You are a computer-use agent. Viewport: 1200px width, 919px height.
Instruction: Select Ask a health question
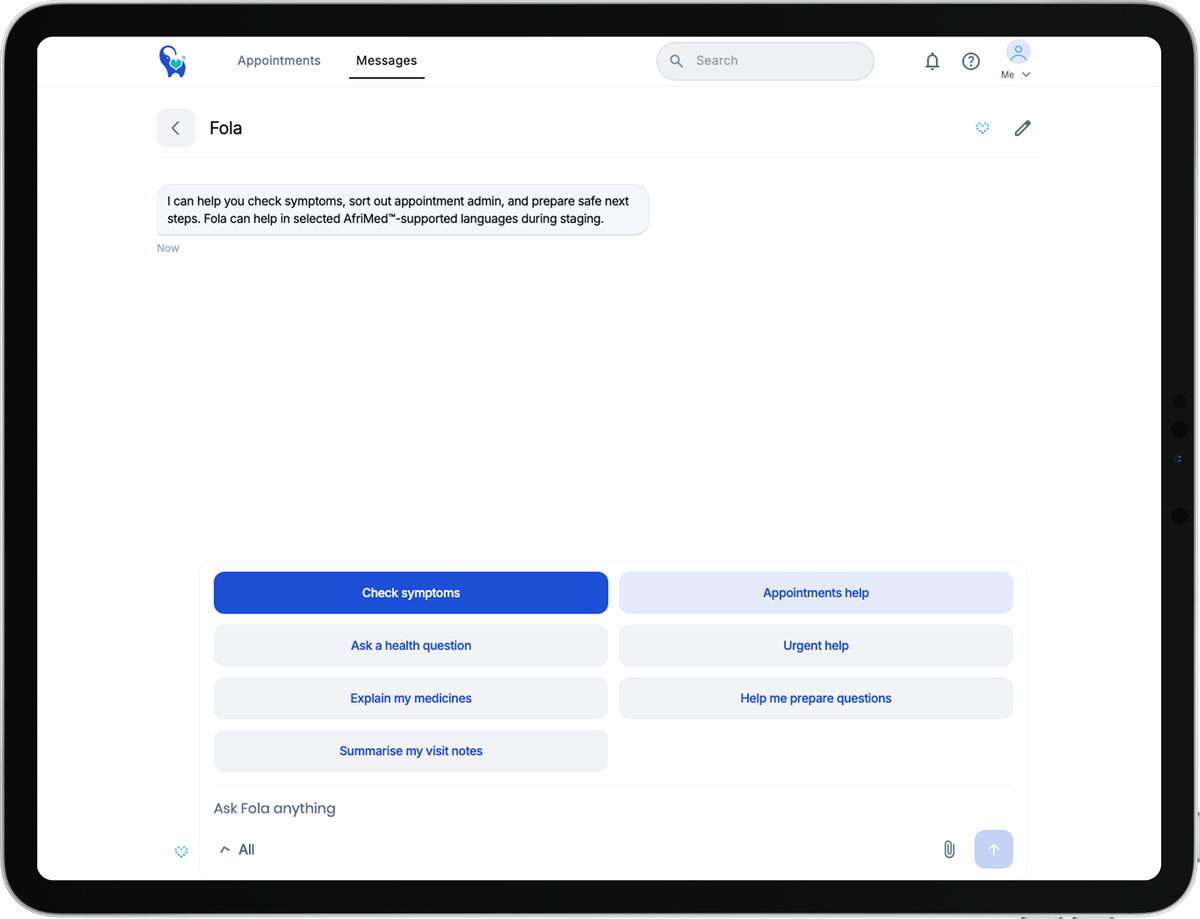pyautogui.click(x=411, y=646)
